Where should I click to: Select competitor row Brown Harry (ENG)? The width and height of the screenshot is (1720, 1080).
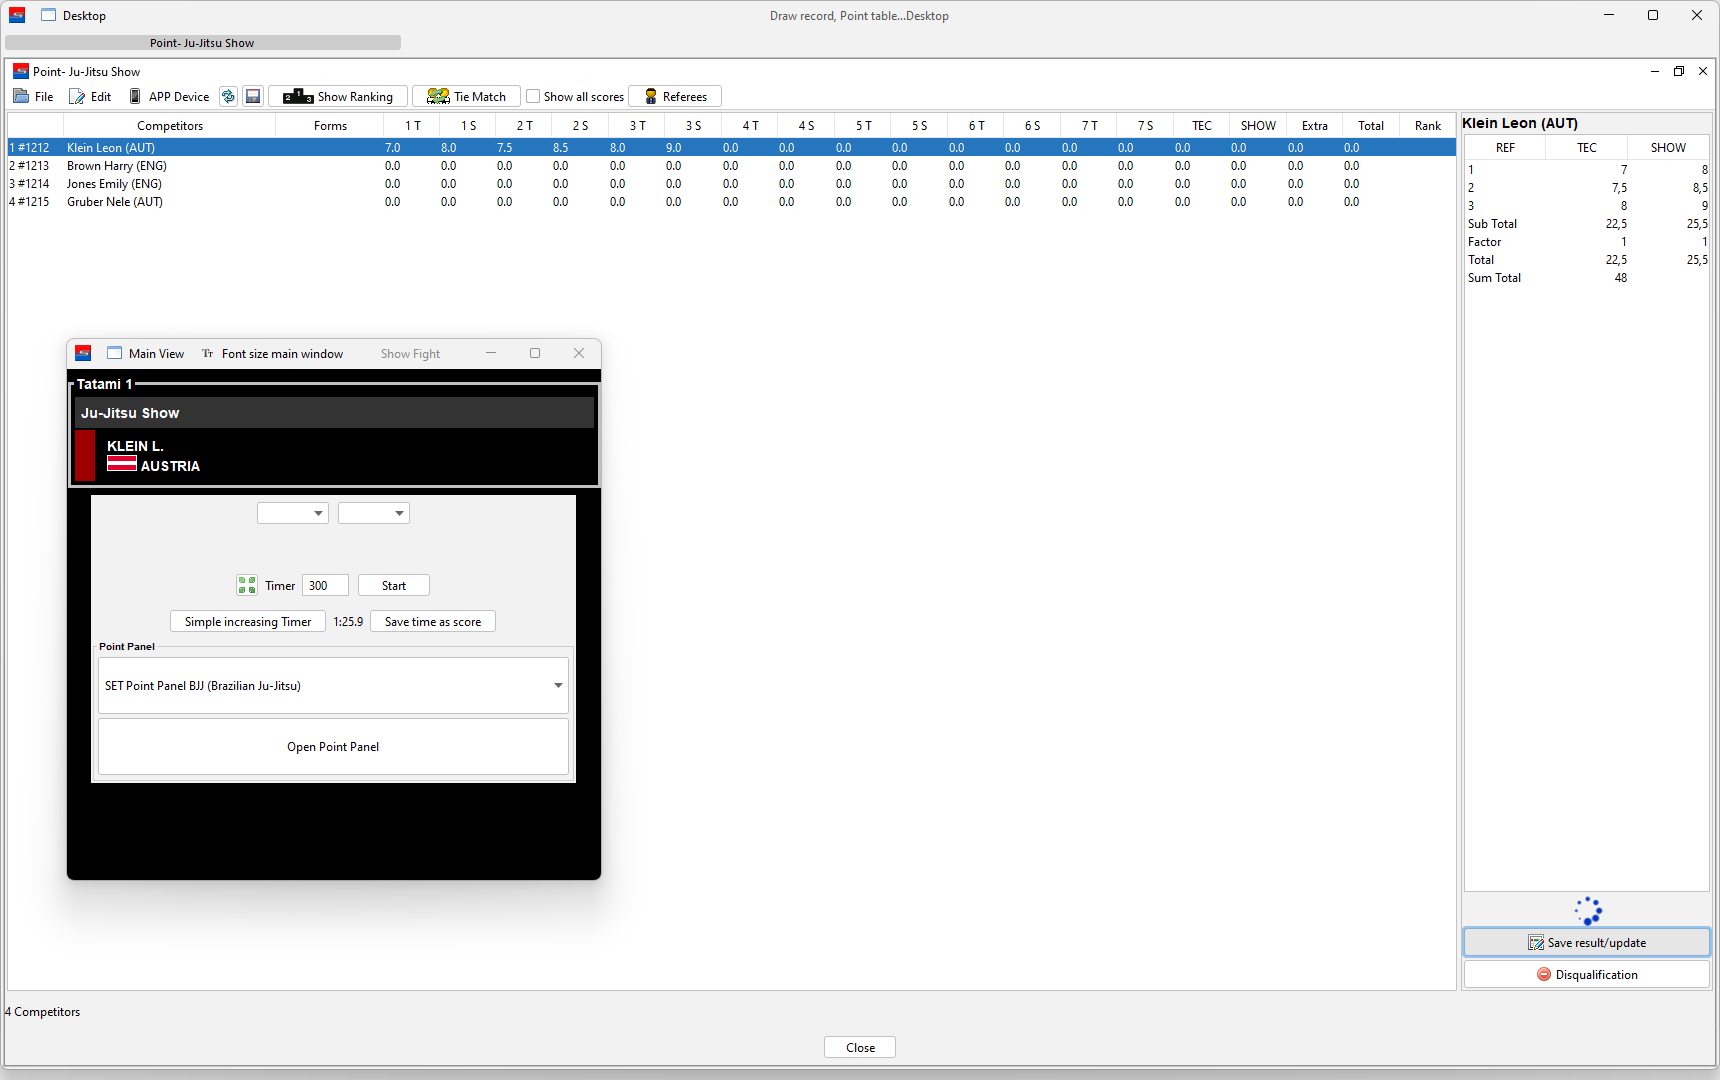117,166
